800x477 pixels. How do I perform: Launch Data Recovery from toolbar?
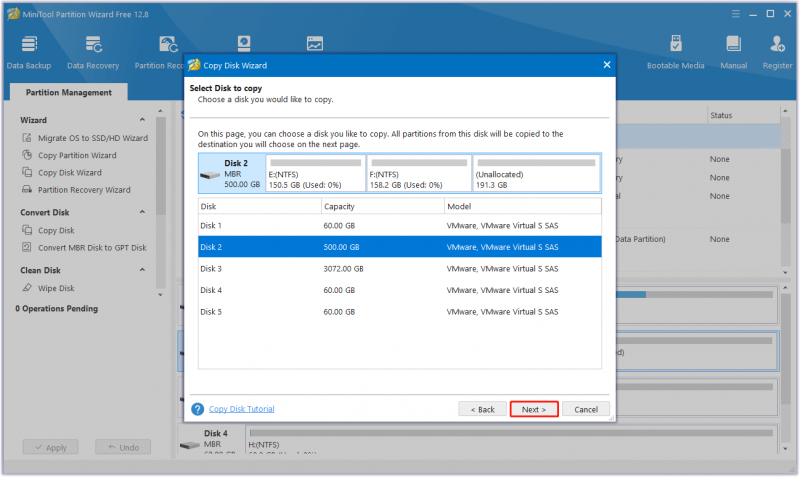coord(93,52)
